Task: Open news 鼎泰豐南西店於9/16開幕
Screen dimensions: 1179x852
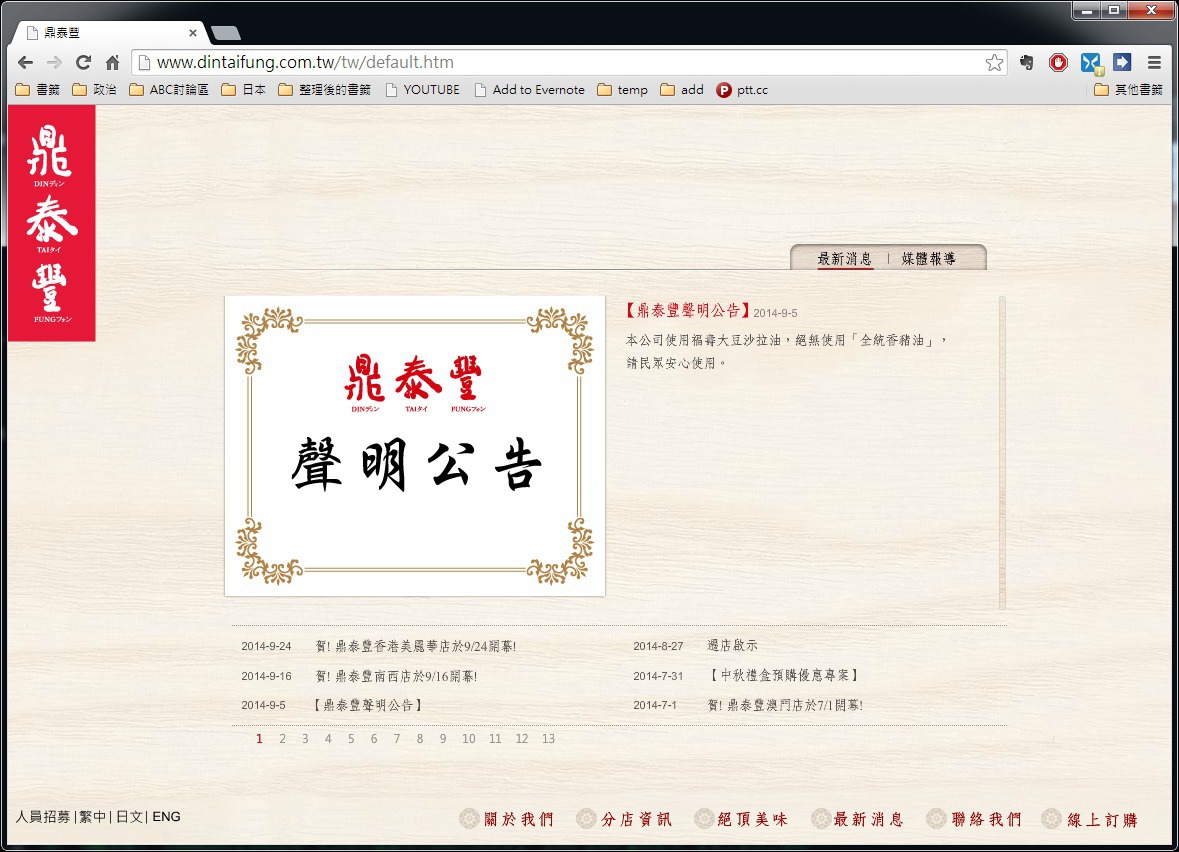Action: (396, 676)
